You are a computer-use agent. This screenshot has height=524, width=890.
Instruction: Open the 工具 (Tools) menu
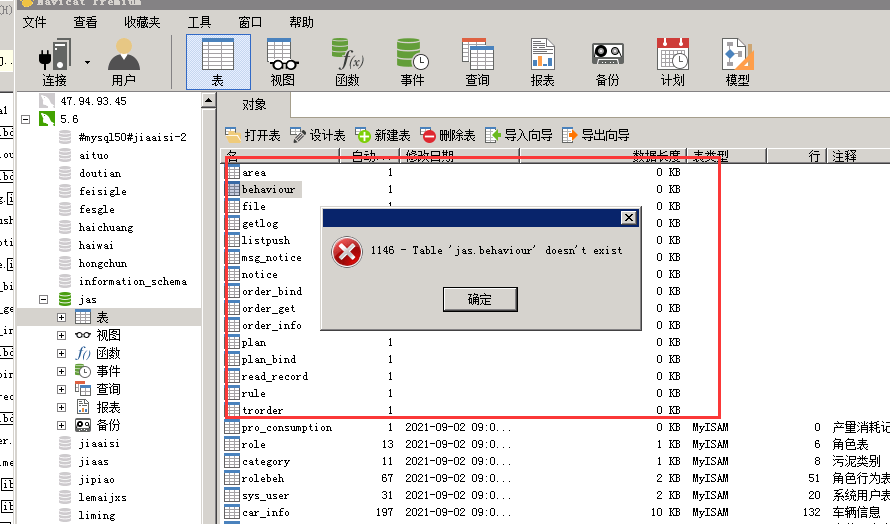[199, 22]
